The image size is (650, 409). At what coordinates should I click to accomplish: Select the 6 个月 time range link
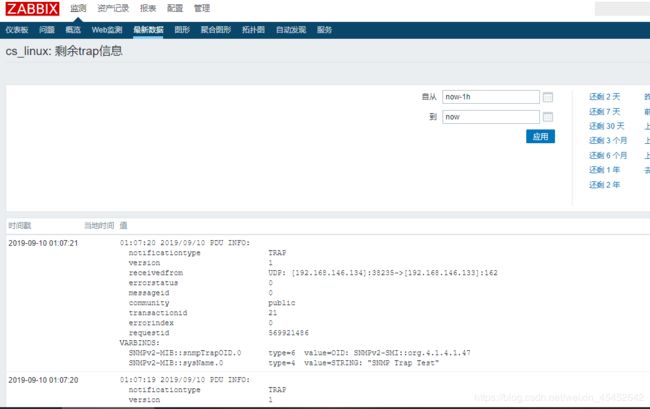(x=608, y=155)
